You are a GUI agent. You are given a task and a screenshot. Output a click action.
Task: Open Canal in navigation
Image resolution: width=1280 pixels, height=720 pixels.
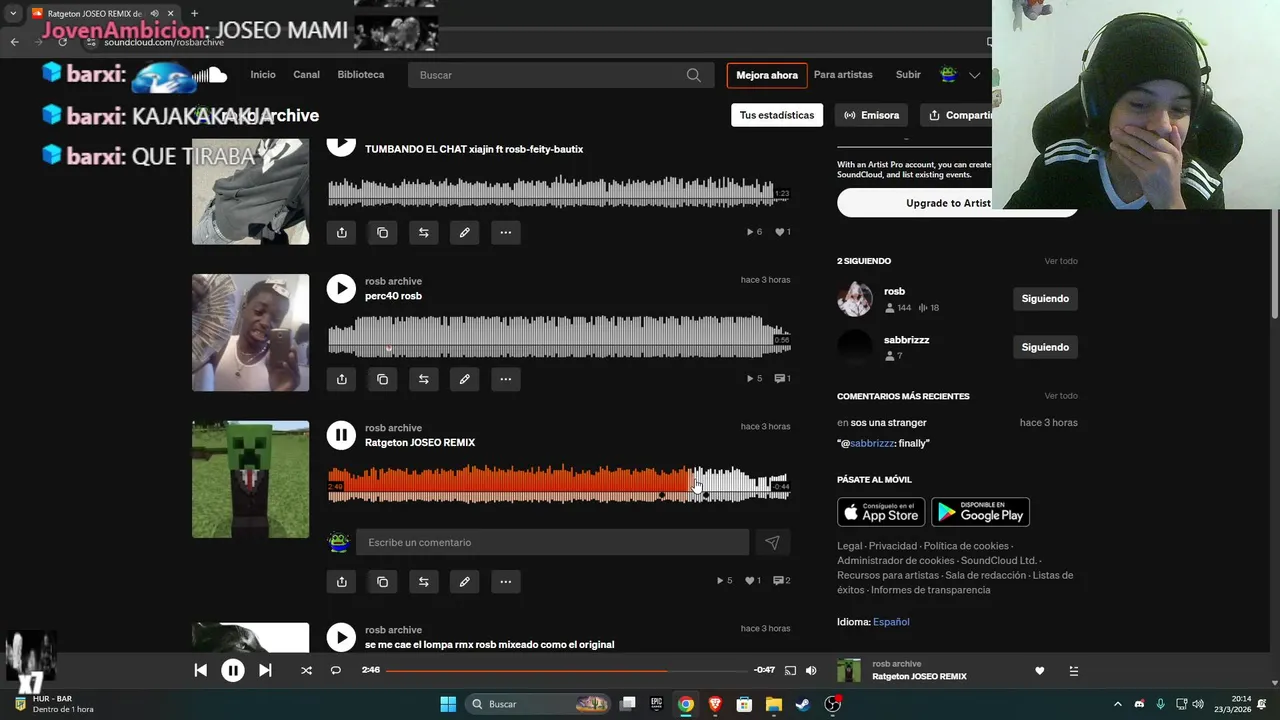click(306, 75)
